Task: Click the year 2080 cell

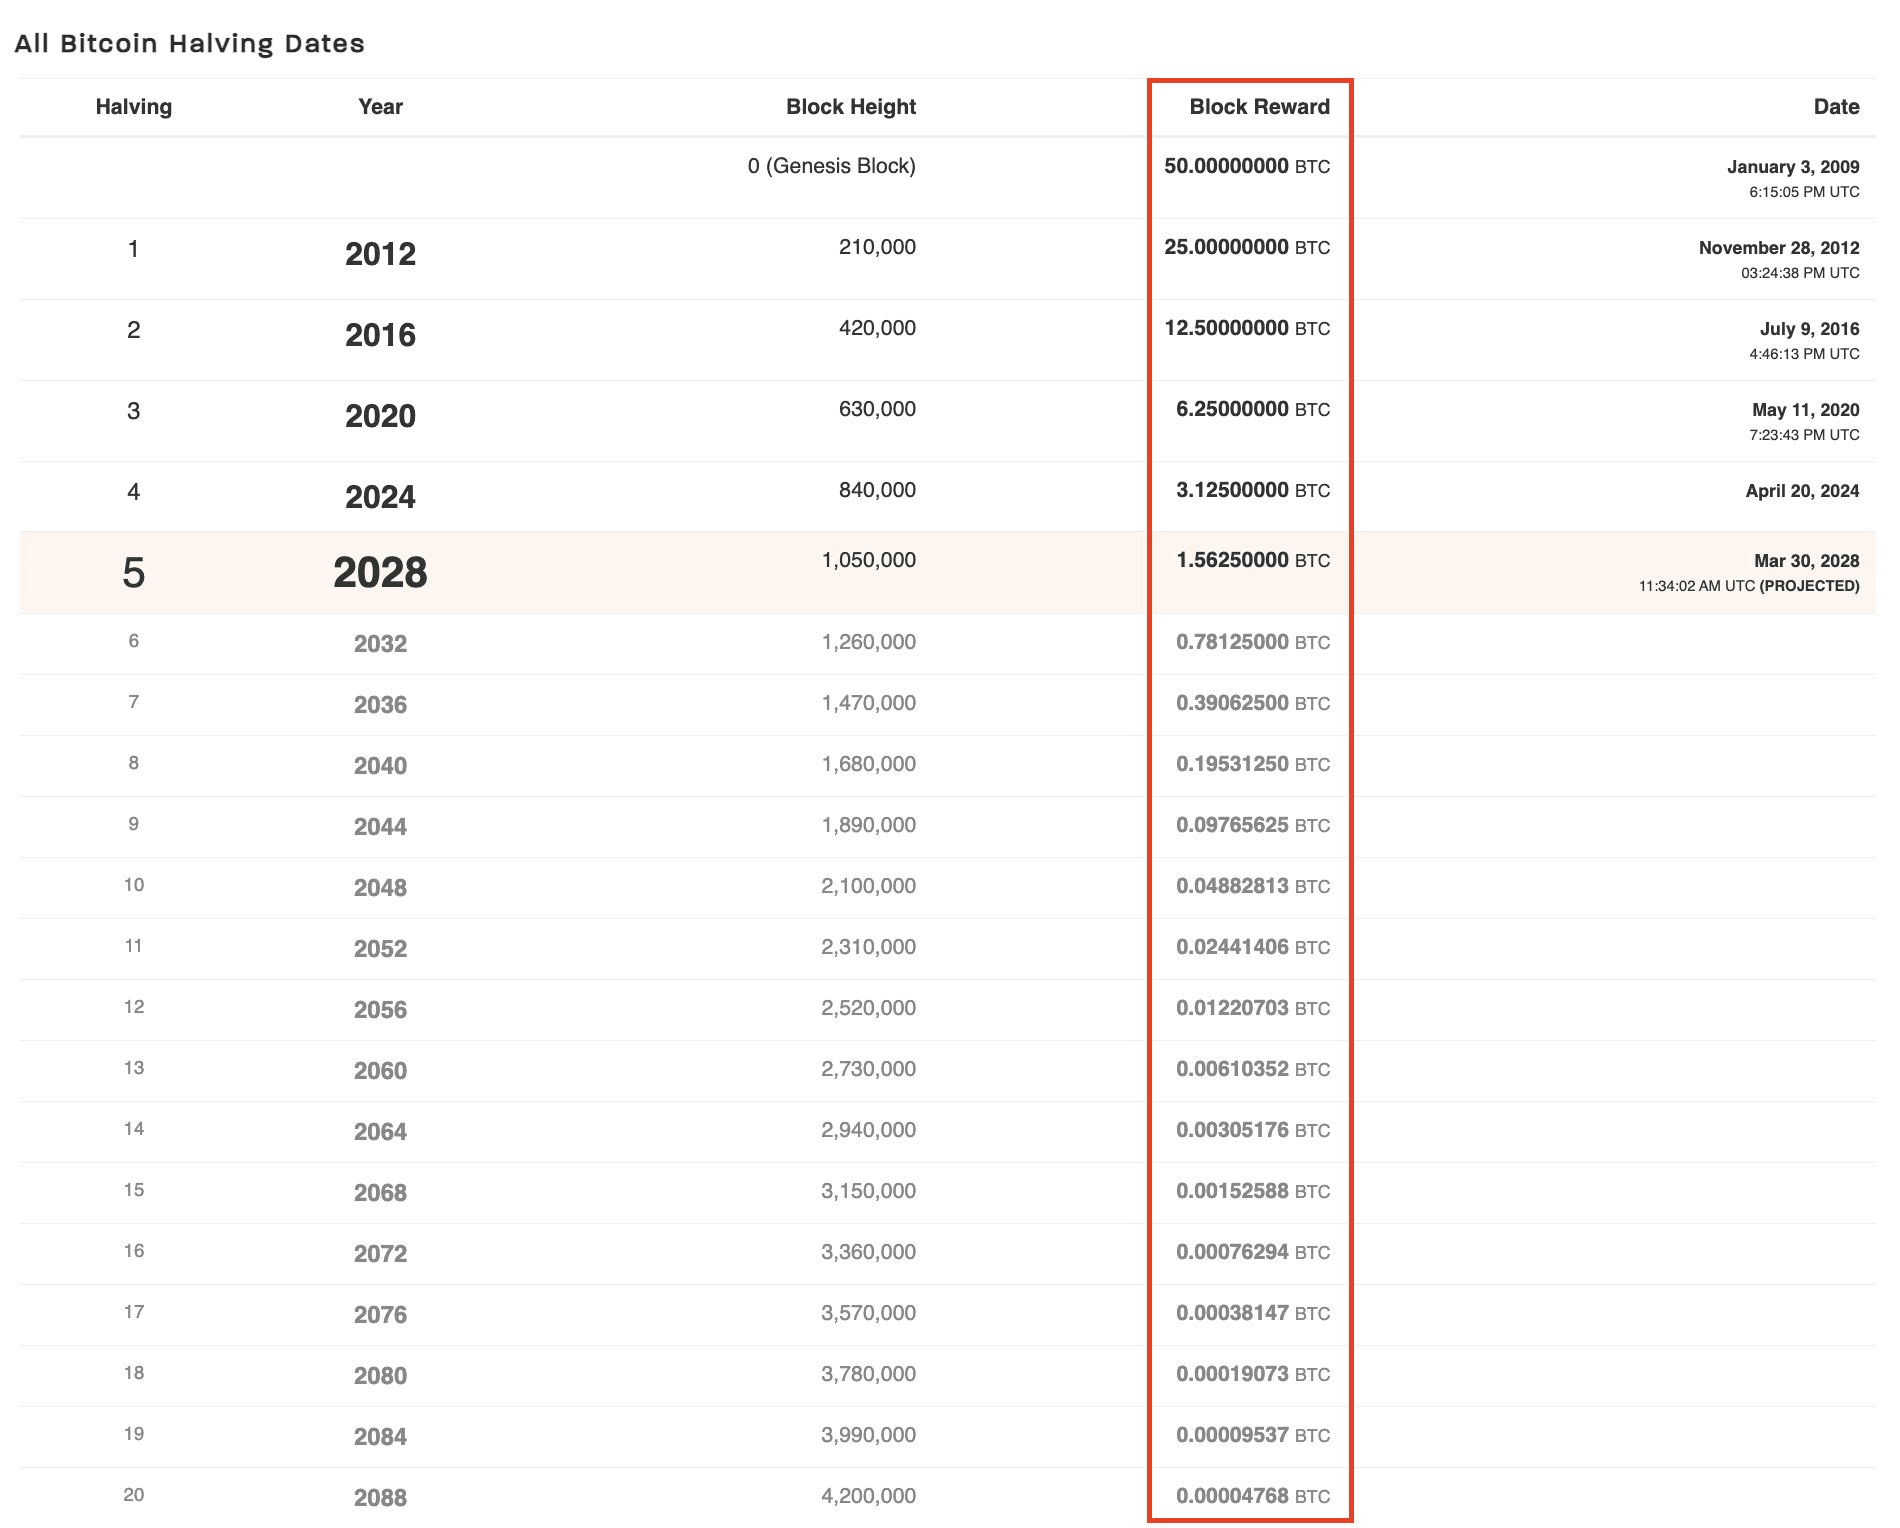Action: pyautogui.click(x=380, y=1376)
